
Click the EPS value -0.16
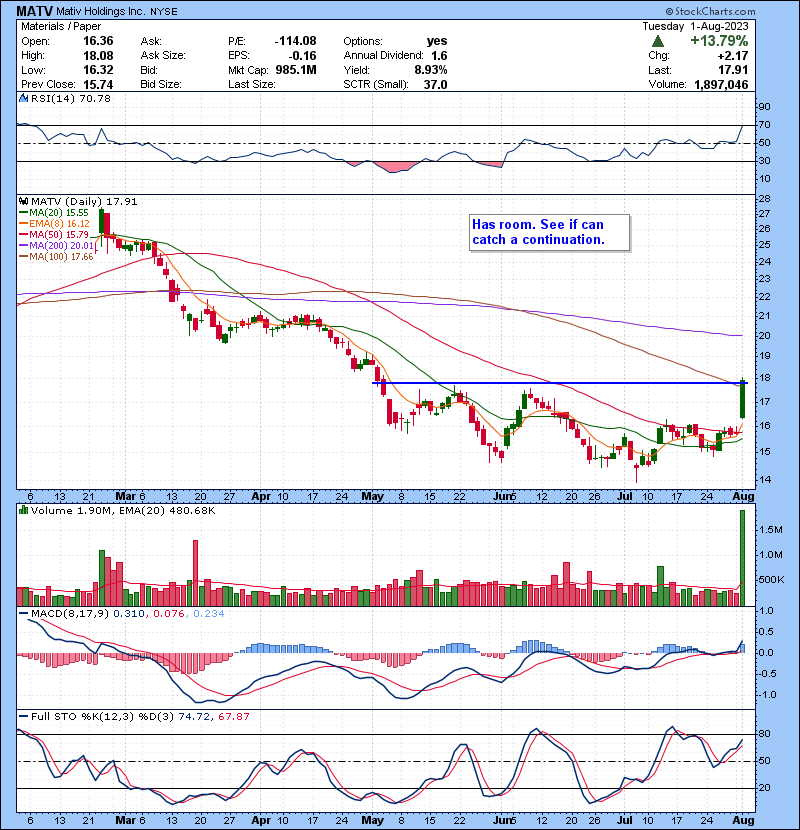pos(302,56)
